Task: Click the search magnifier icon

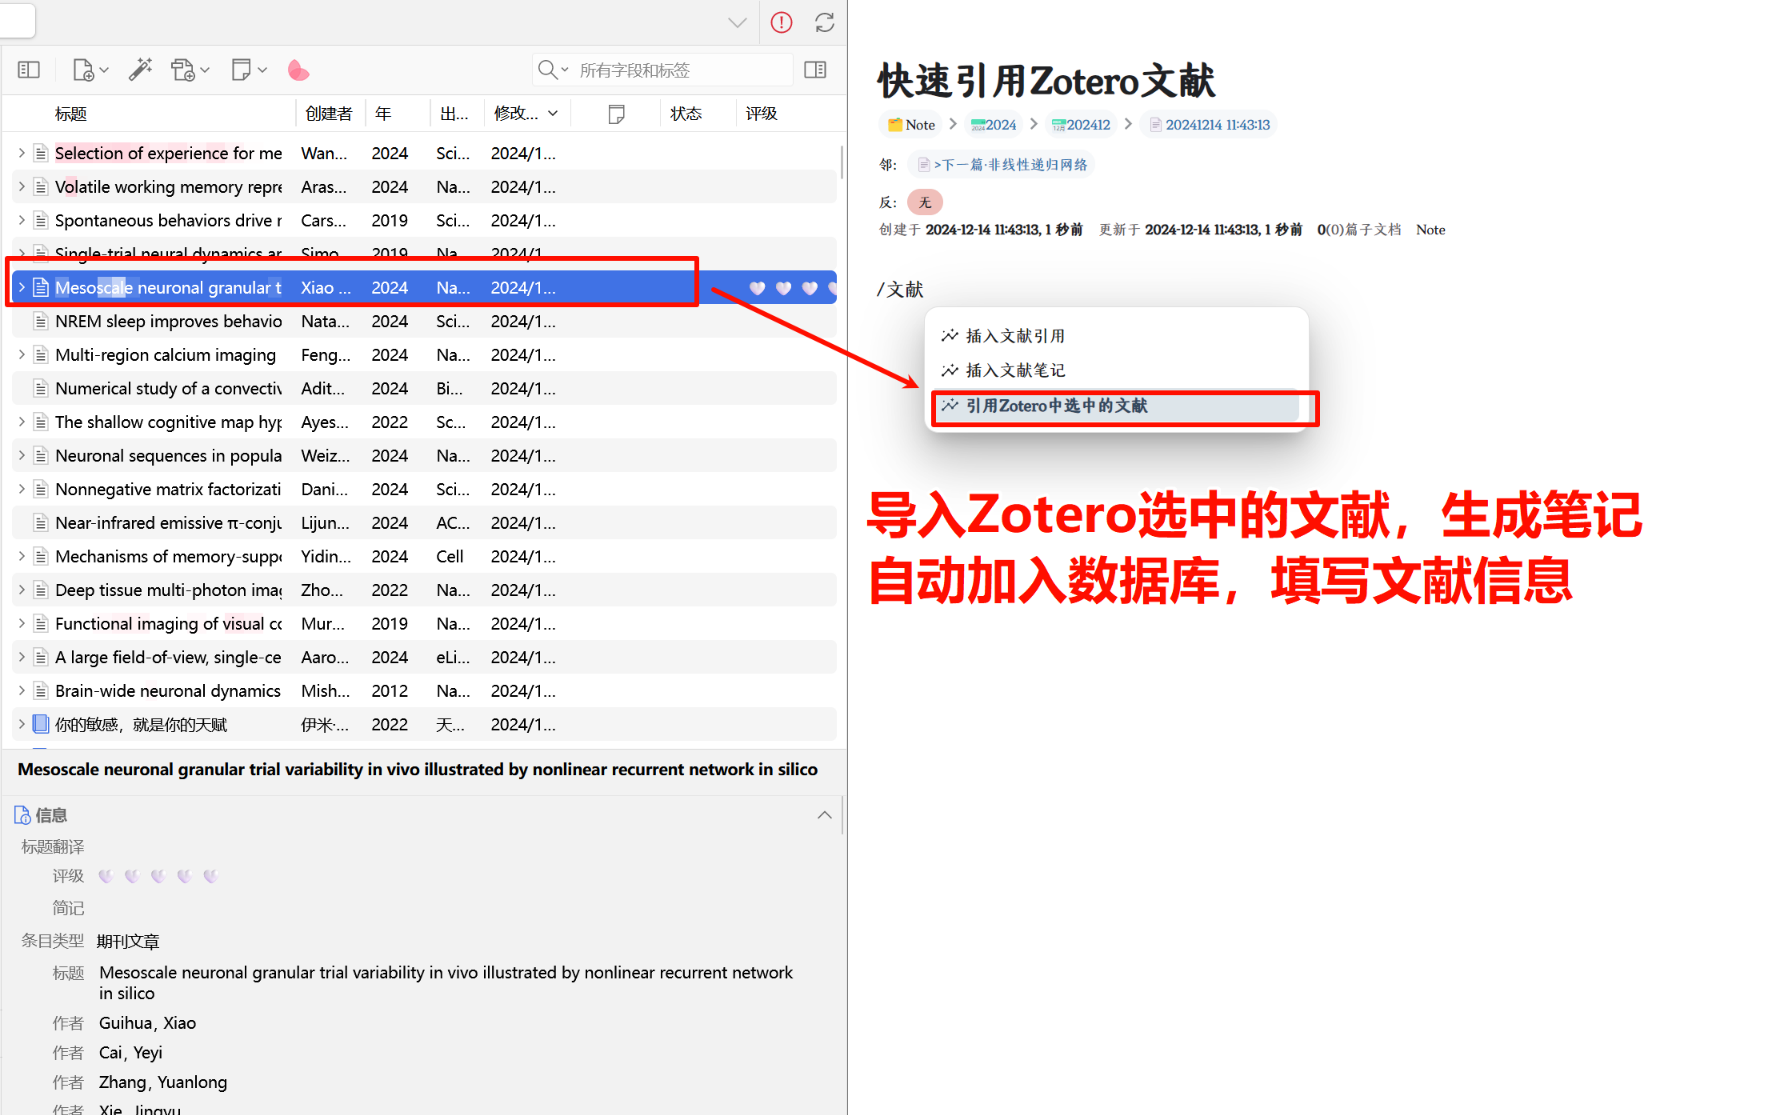Action: click(547, 70)
